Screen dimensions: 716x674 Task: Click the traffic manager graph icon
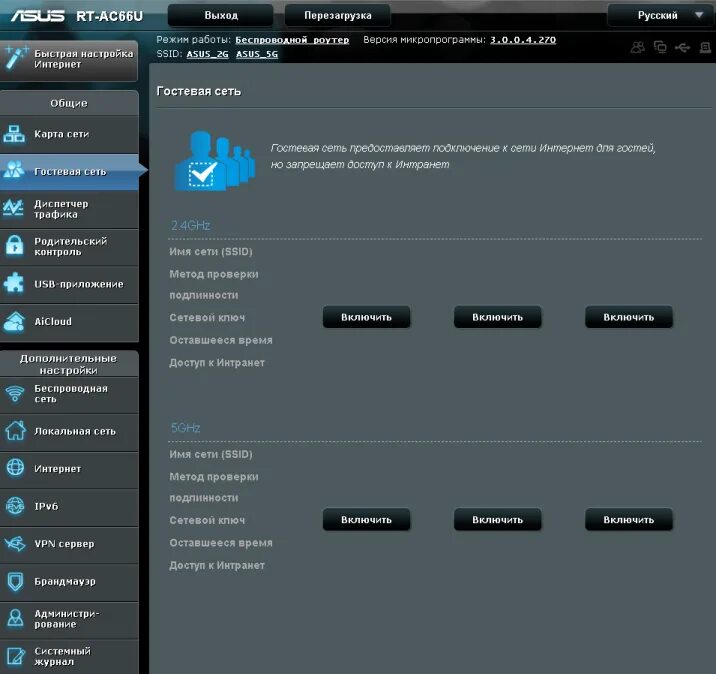[x=14, y=208]
